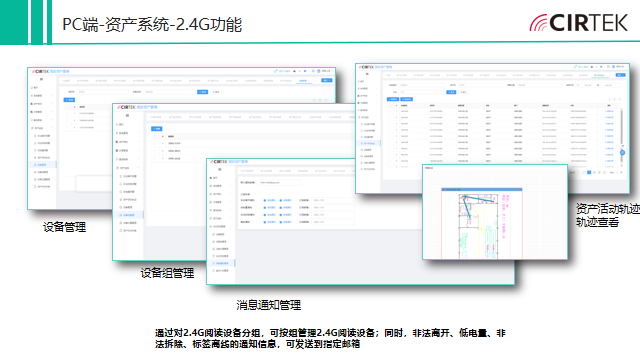Image resolution: width=640 pixels, height=360 pixels.
Task: Select the active underlined tab in 设备管理 window
Action: click(303, 81)
